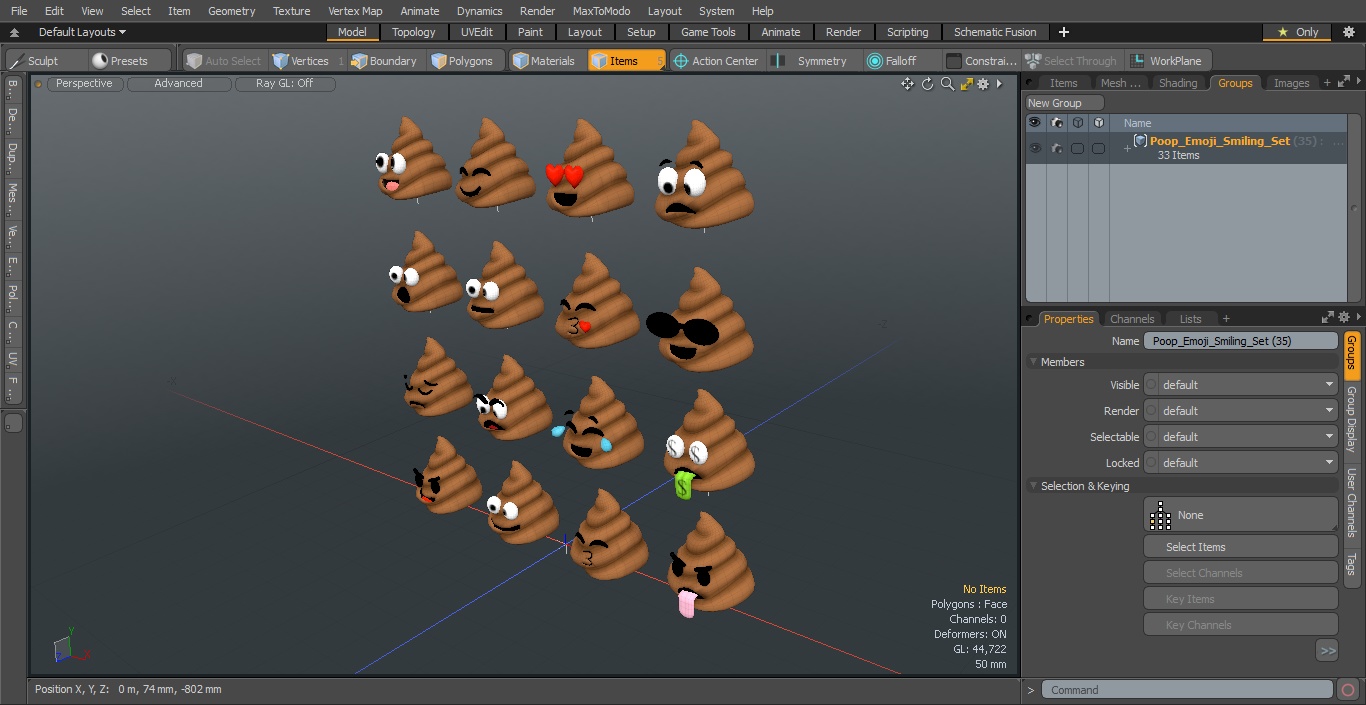Click the Poop_Emoji_Smiling_Set group icon
Viewport: 1366px width, 705px height.
pyautogui.click(x=1140, y=141)
